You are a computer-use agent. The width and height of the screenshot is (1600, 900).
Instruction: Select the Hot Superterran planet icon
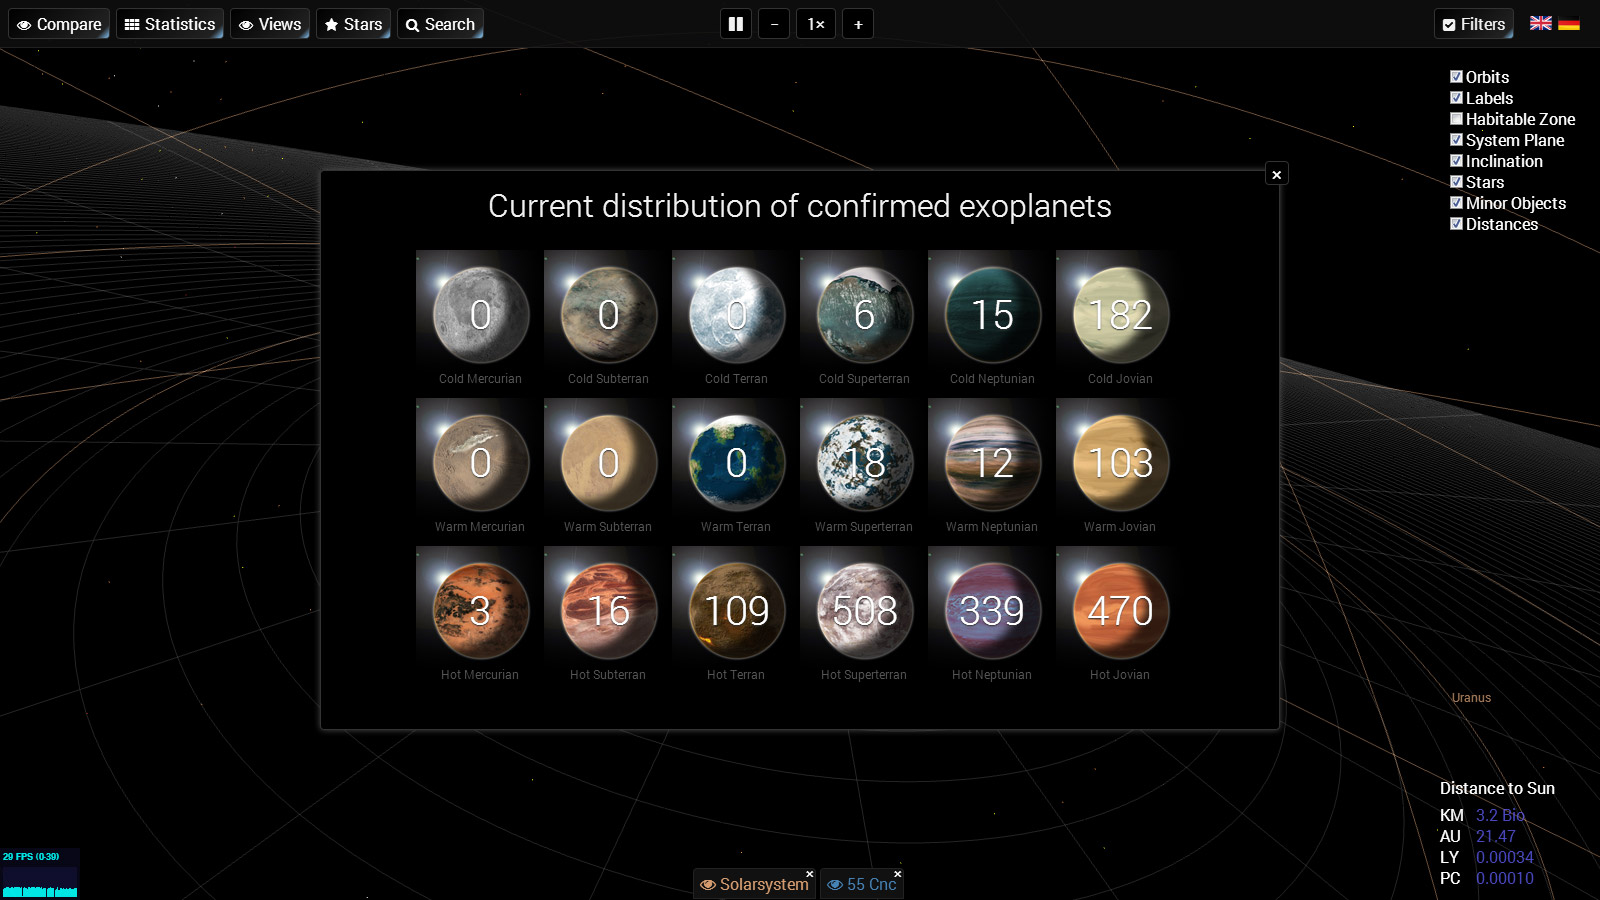864,610
